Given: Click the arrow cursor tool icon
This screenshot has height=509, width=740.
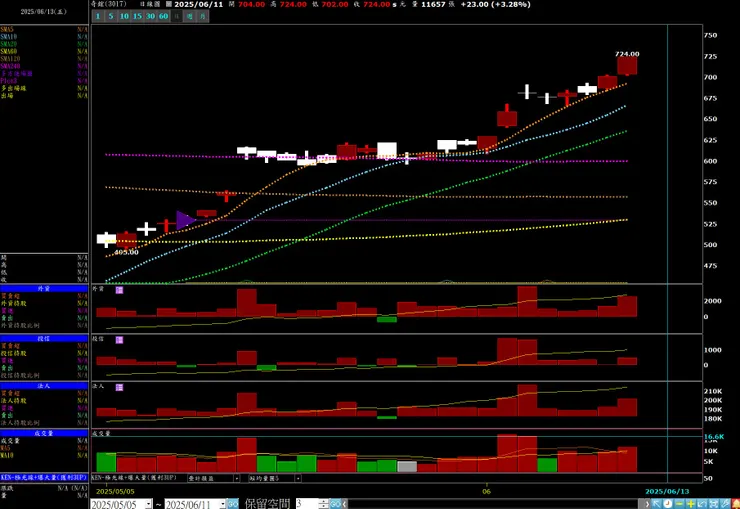Looking at the screenshot, I should point(656,504).
